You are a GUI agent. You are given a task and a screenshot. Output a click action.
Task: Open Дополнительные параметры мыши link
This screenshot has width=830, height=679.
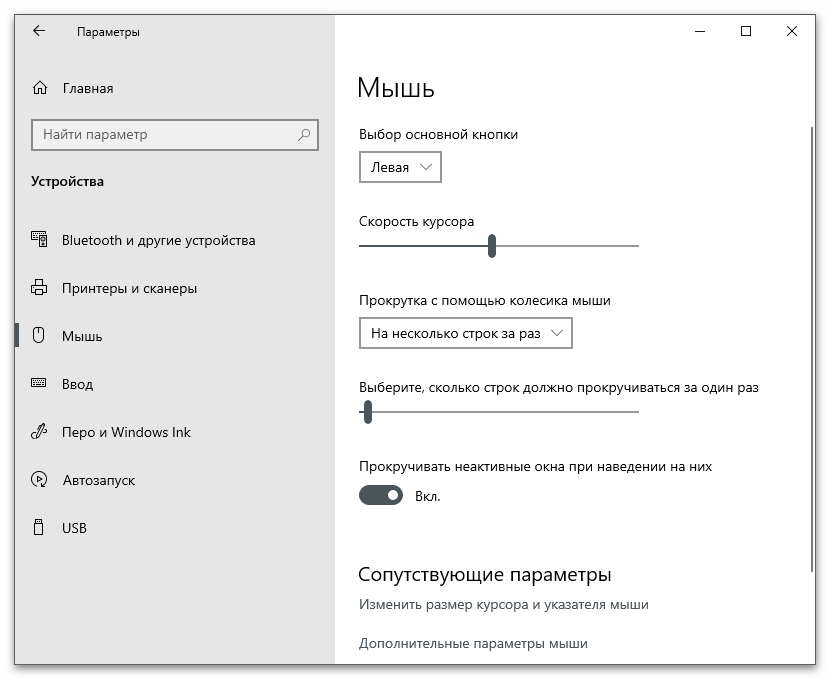(x=473, y=644)
